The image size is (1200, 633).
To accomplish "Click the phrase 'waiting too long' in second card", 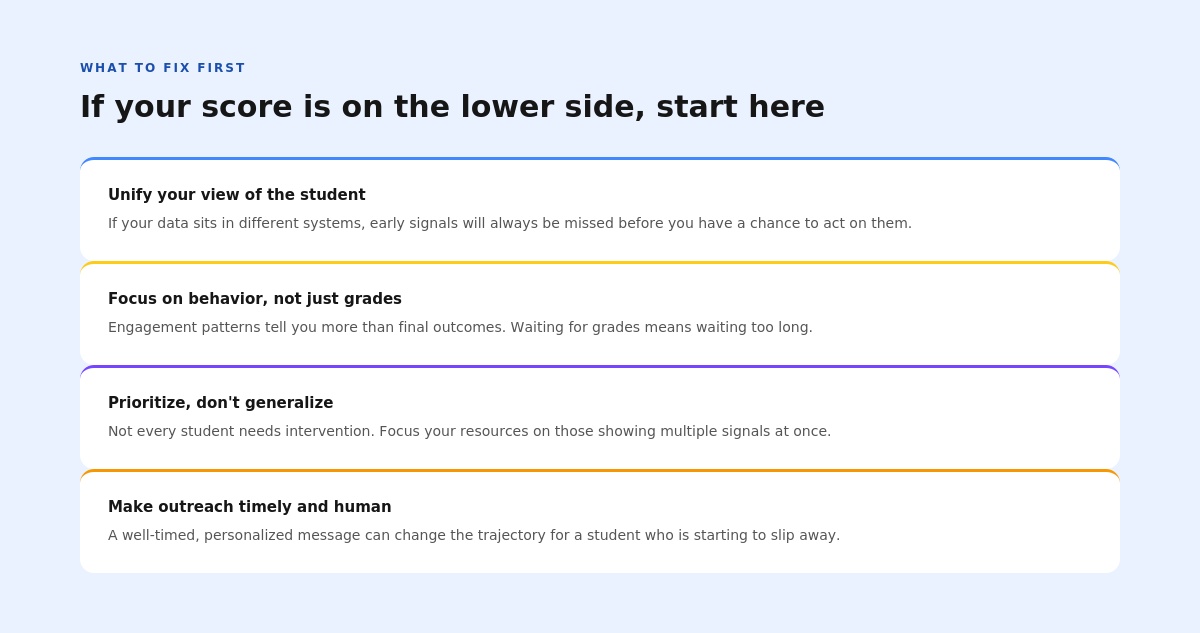I will [754, 327].
